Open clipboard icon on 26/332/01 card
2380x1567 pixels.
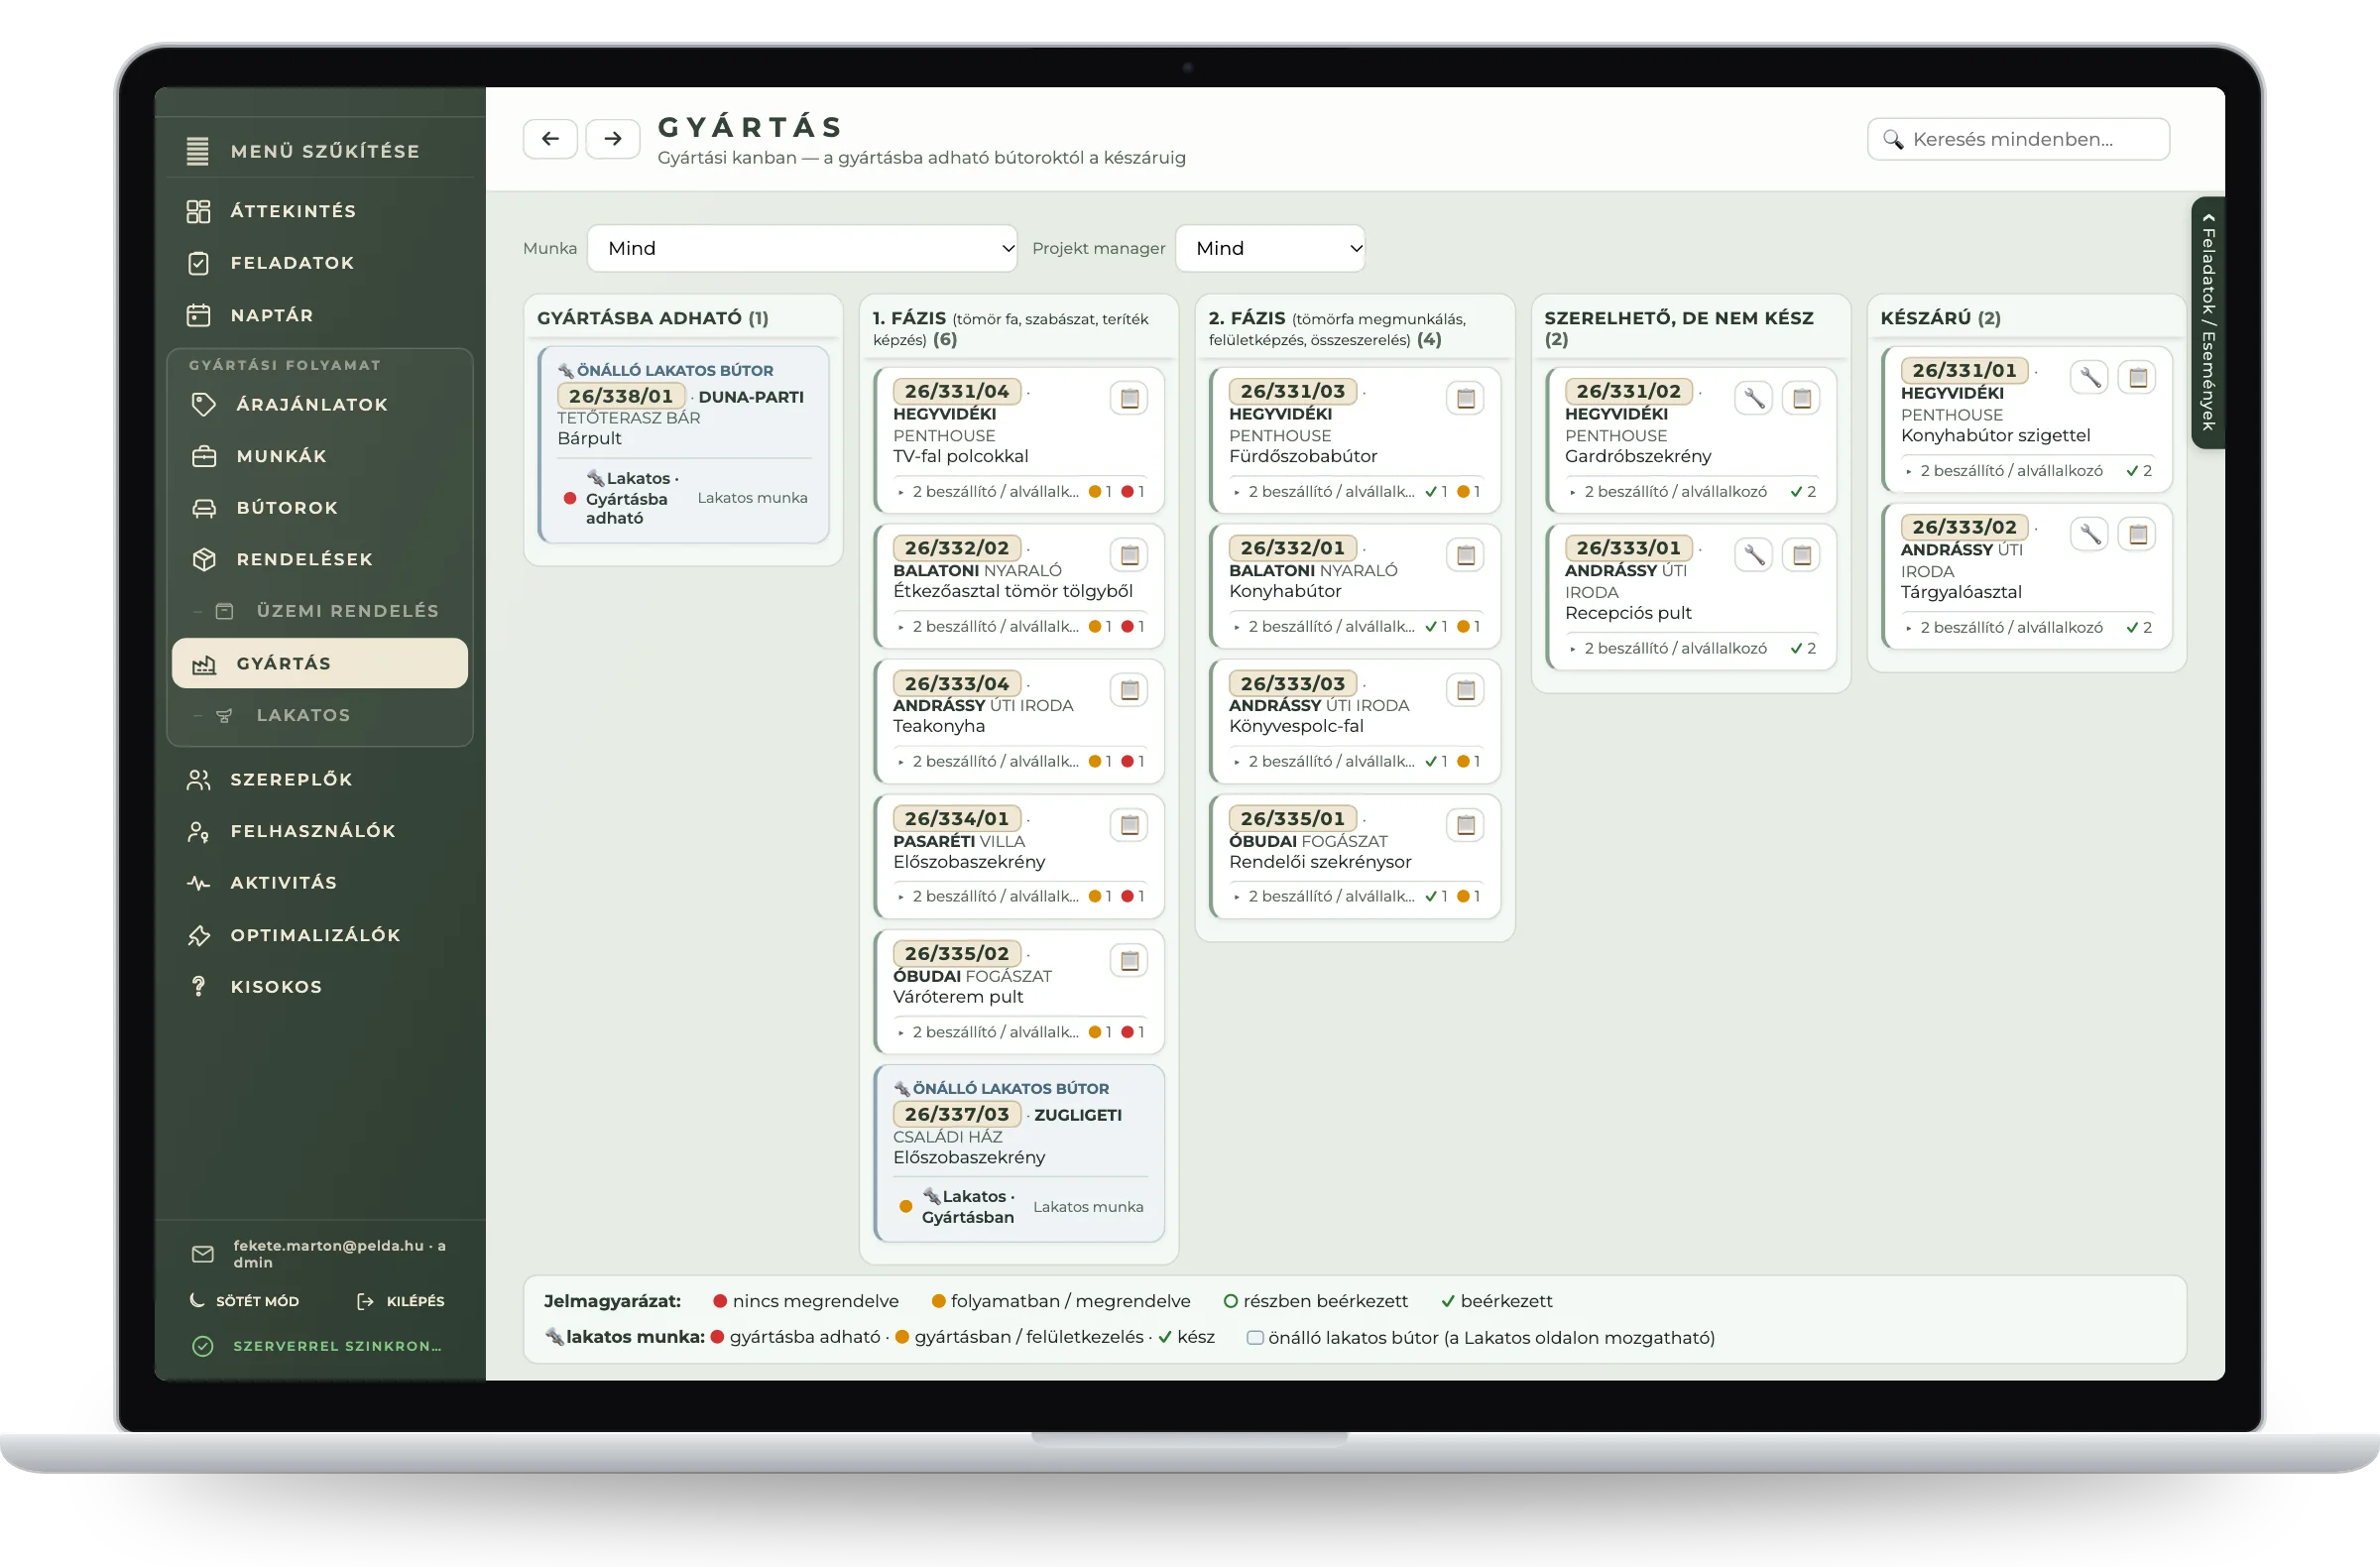tap(1465, 555)
